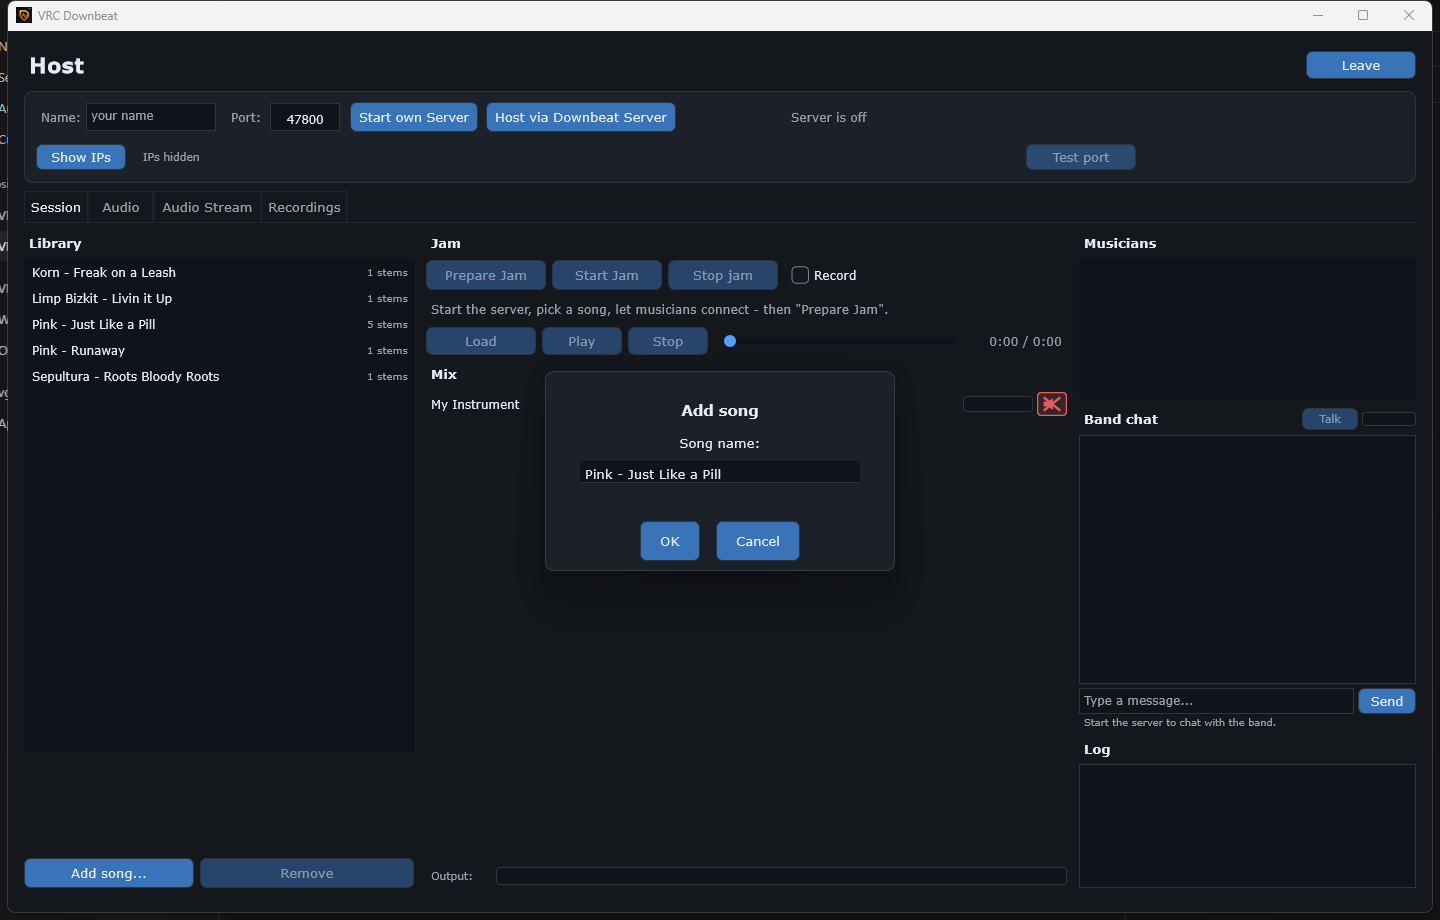
Task: Click the red X mute icon next to My Instrument
Action: [1052, 404]
